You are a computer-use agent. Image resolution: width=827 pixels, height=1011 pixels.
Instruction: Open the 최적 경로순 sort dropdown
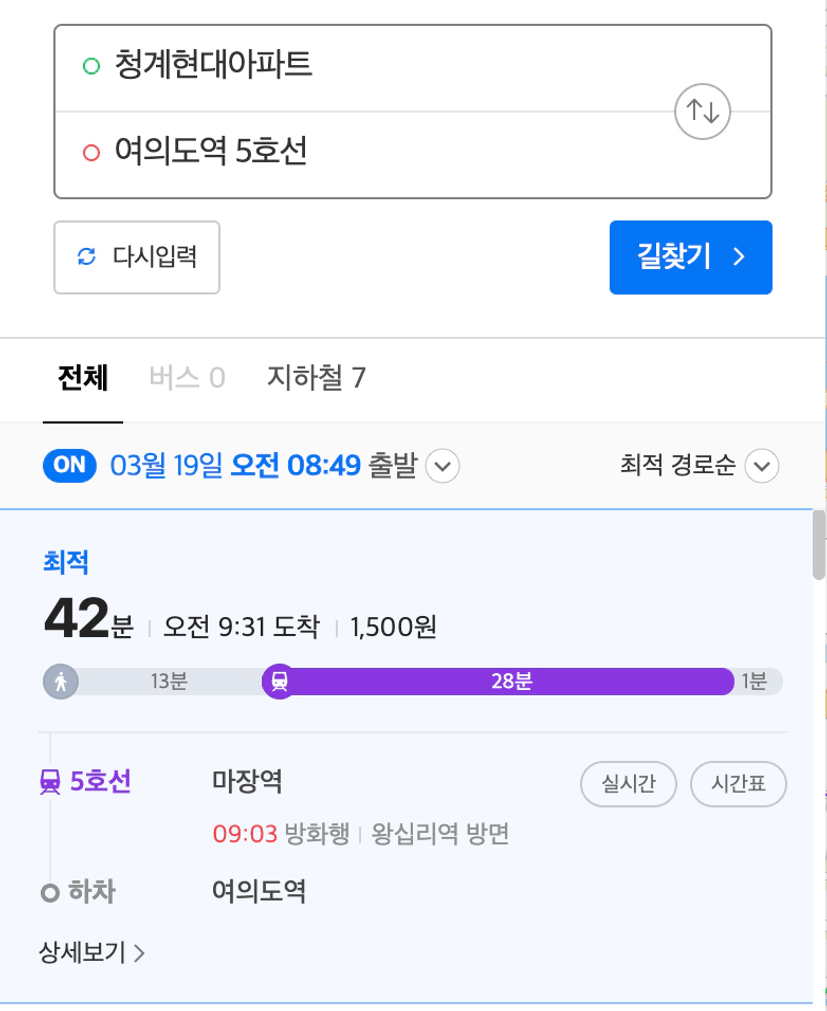click(x=699, y=466)
